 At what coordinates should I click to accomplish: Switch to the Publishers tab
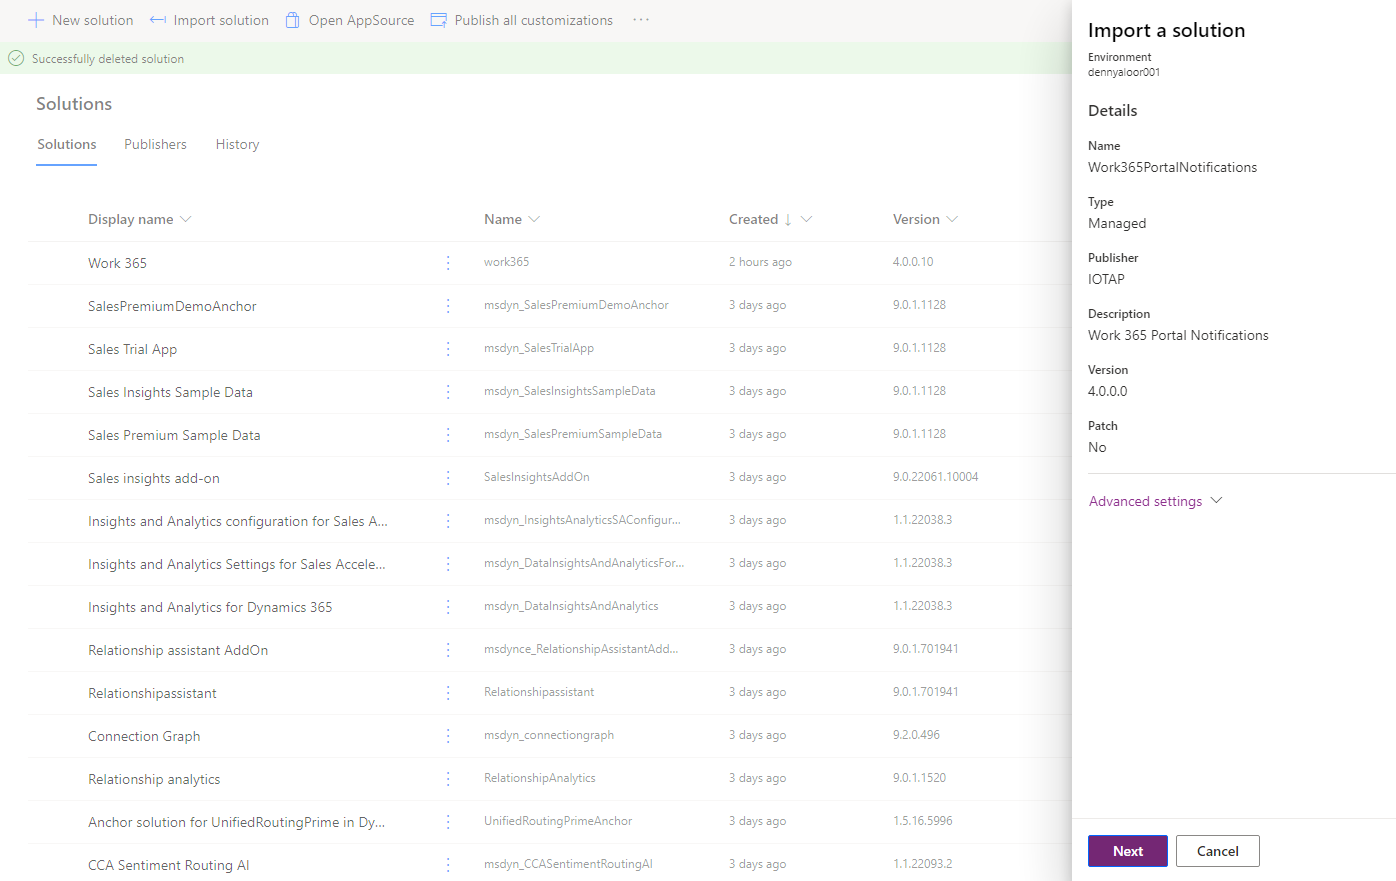pyautogui.click(x=155, y=145)
